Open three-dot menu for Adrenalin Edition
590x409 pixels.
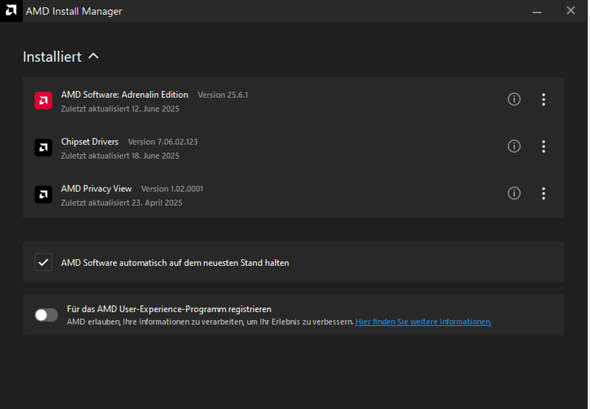click(x=543, y=99)
